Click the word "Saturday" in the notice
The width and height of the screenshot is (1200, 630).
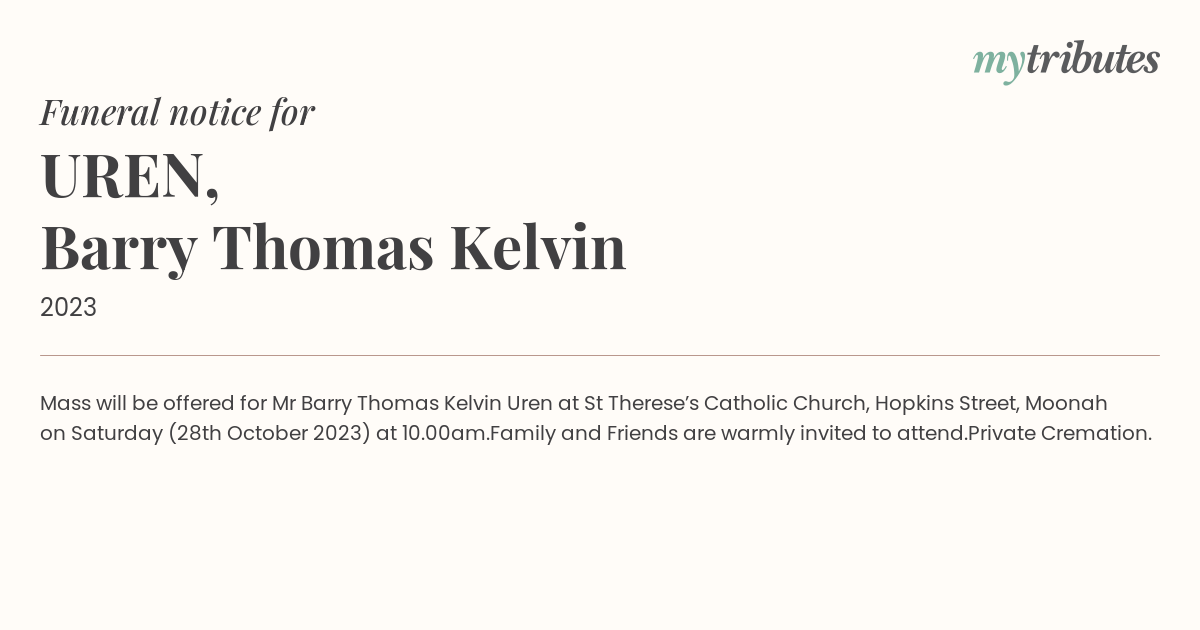[x=116, y=434]
